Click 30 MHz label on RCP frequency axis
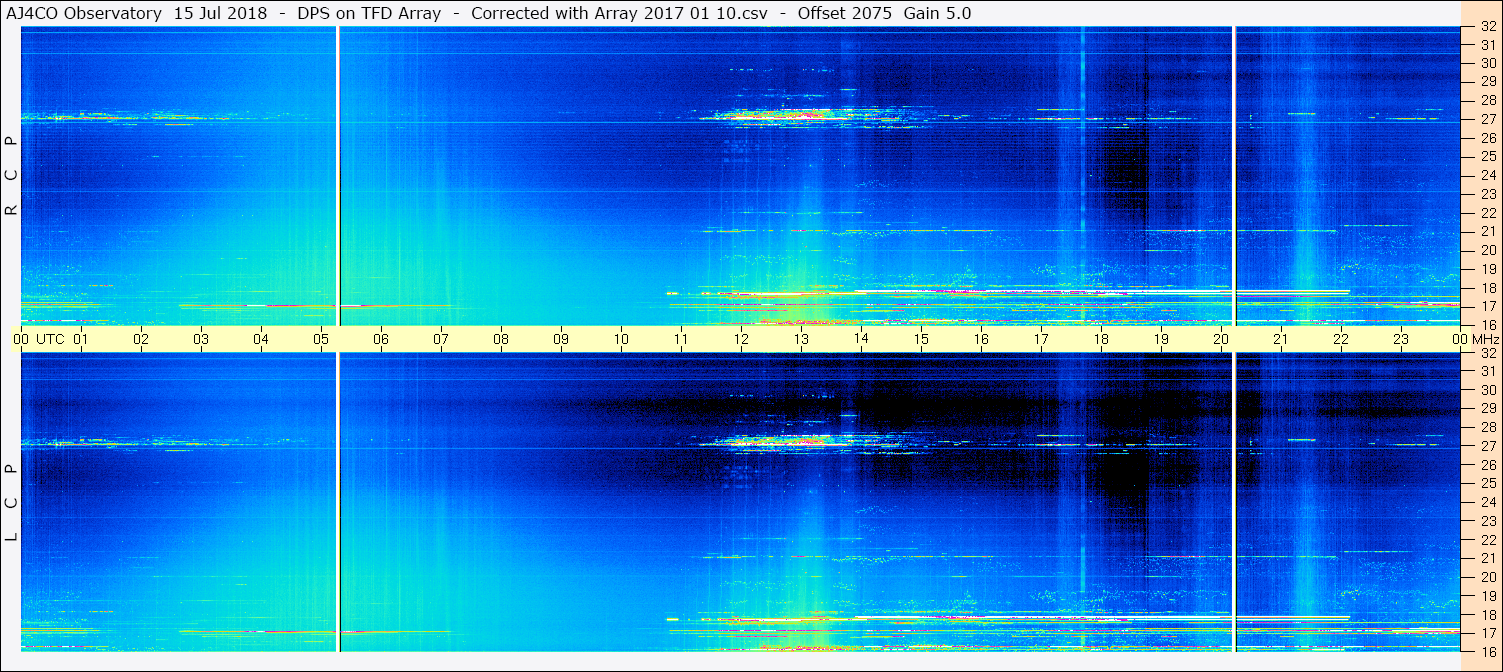The image size is (1503, 672). (1488, 63)
